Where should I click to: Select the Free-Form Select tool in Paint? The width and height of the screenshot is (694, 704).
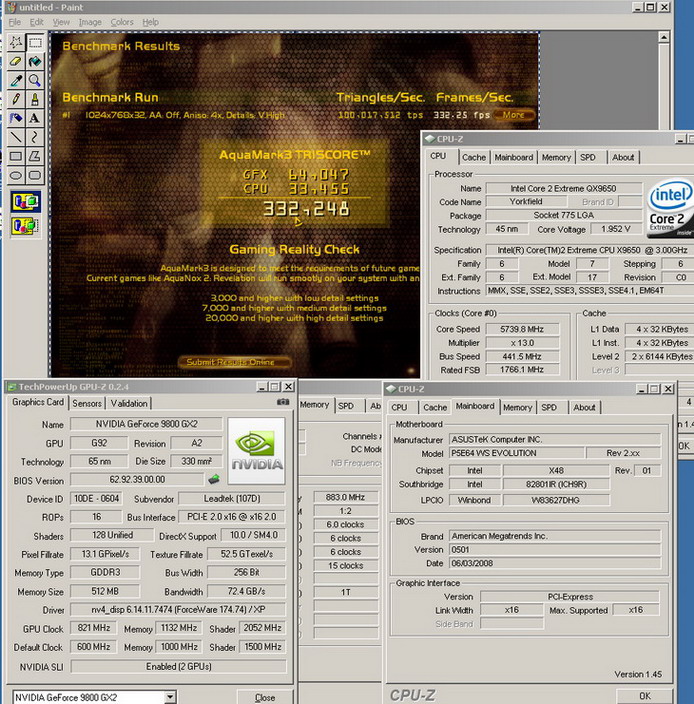16,43
